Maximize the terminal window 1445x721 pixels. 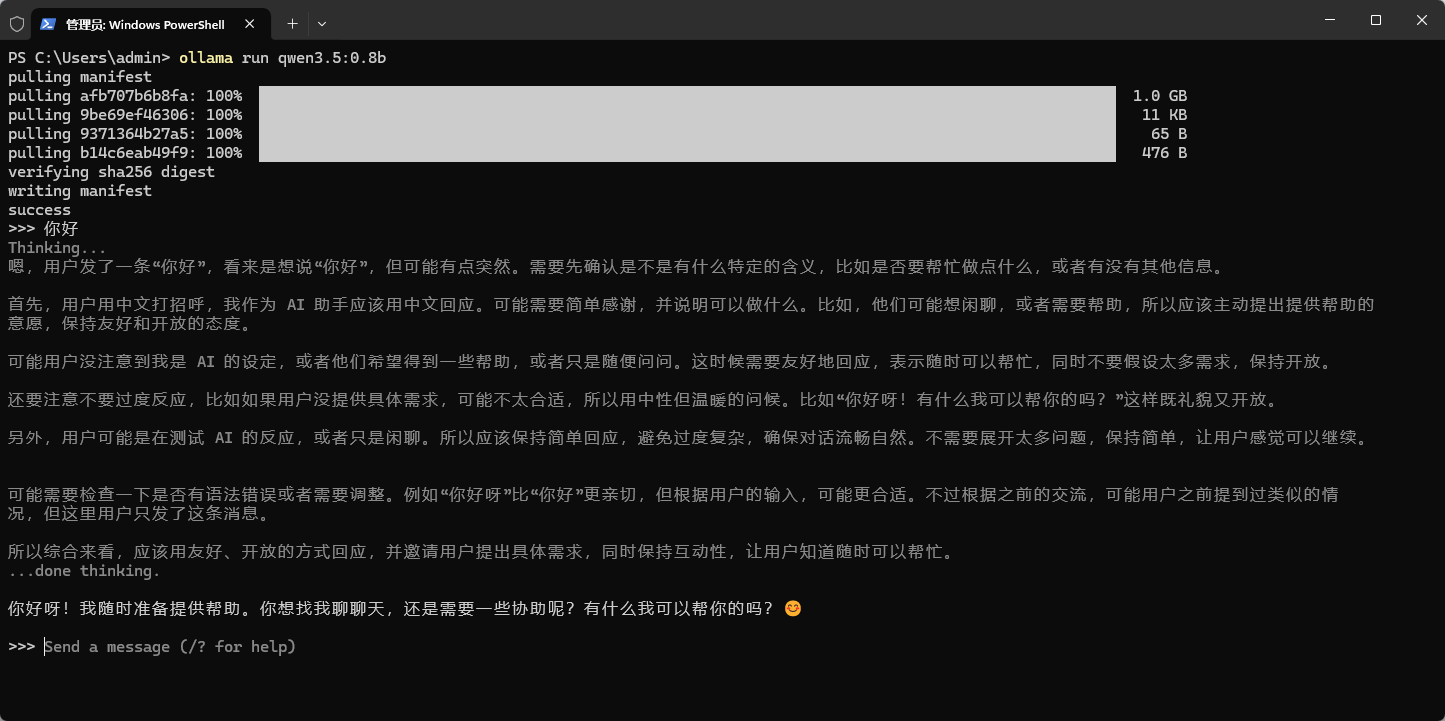pyautogui.click(x=1375, y=19)
